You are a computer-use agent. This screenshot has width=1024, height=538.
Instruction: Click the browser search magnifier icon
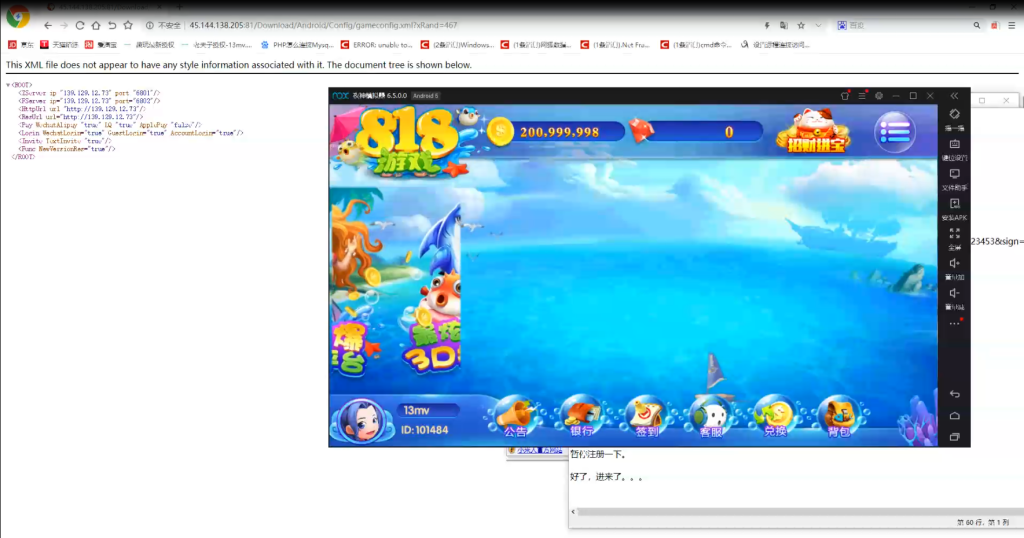[x=977, y=25]
